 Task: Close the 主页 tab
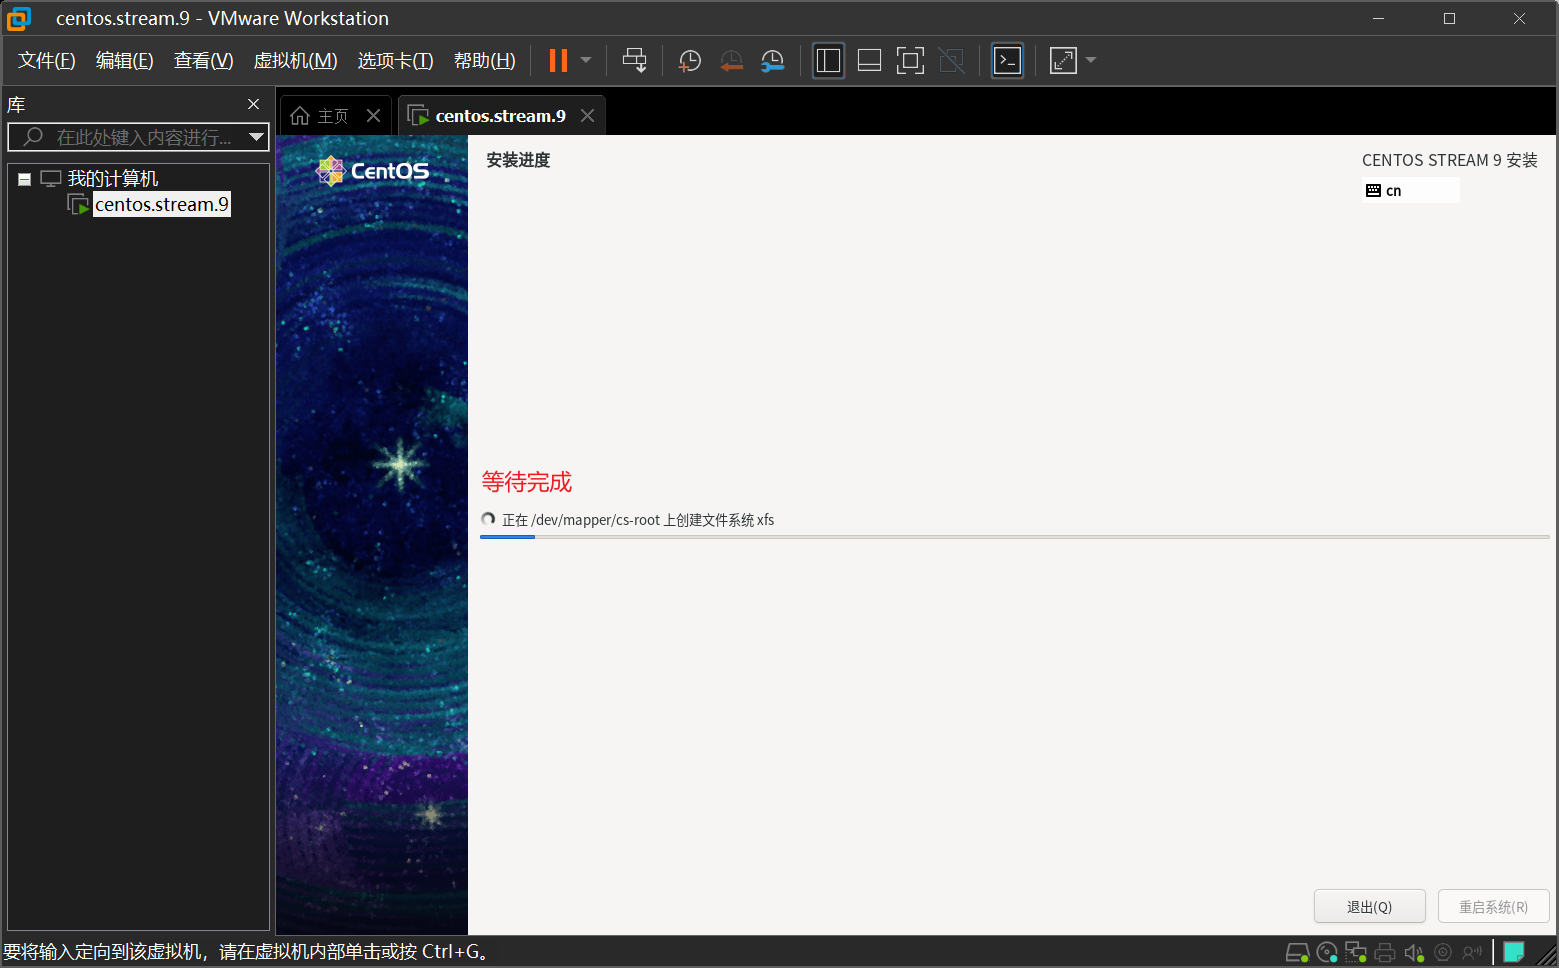[x=374, y=116]
